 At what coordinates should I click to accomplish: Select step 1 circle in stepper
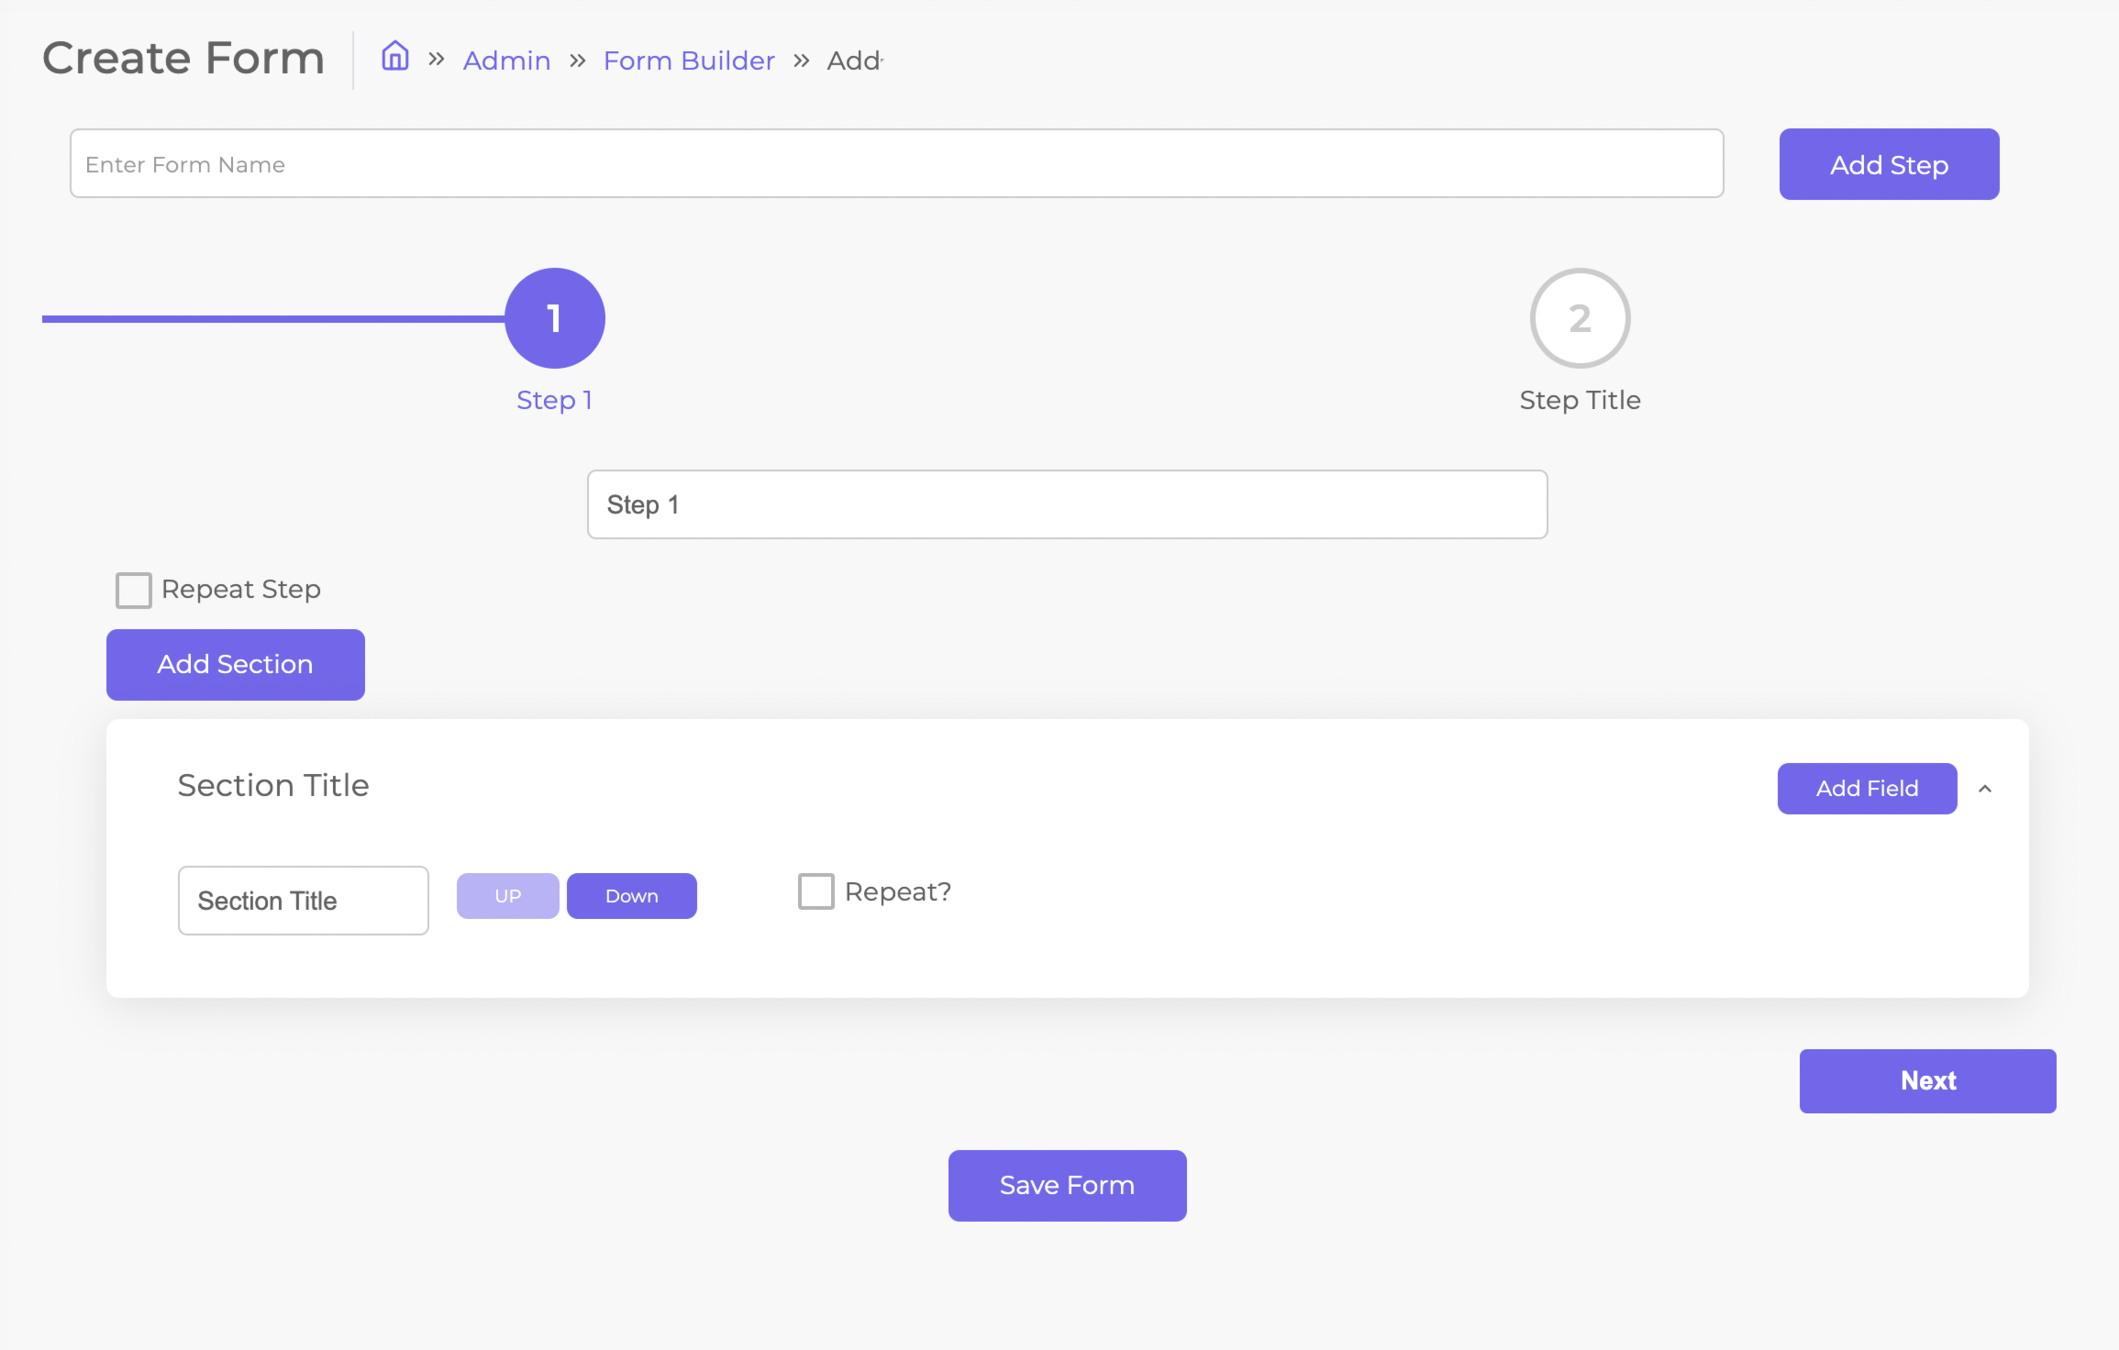554,318
